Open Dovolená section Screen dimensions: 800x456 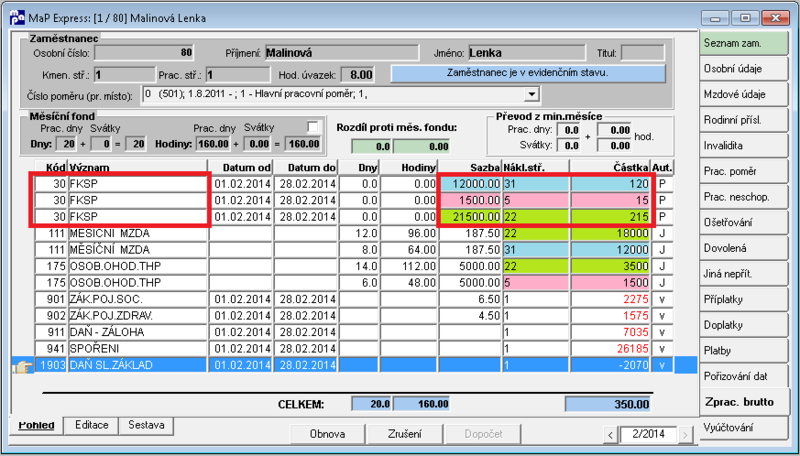coord(744,248)
